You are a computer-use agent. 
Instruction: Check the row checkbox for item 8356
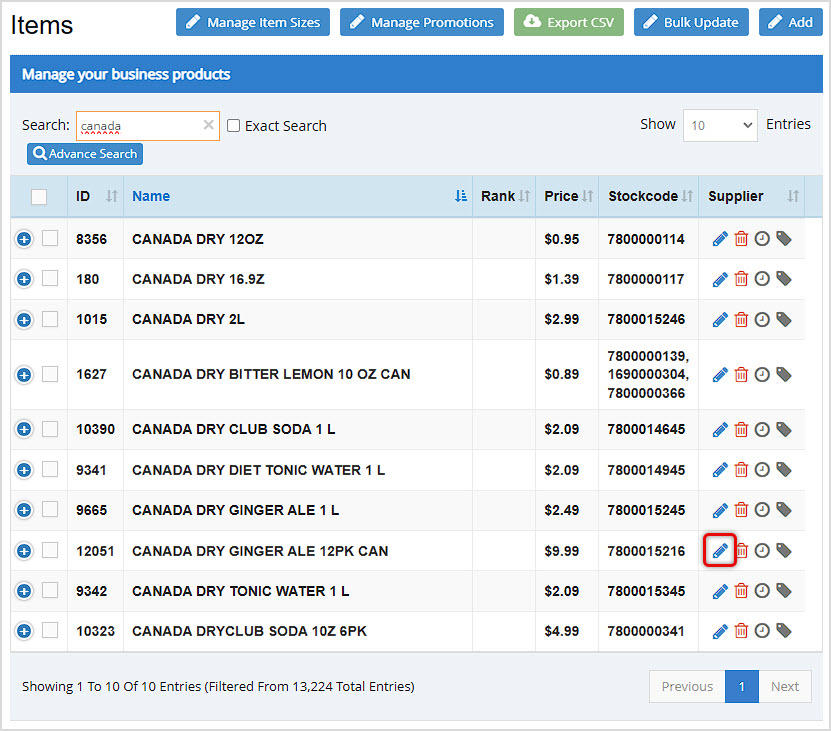50,238
